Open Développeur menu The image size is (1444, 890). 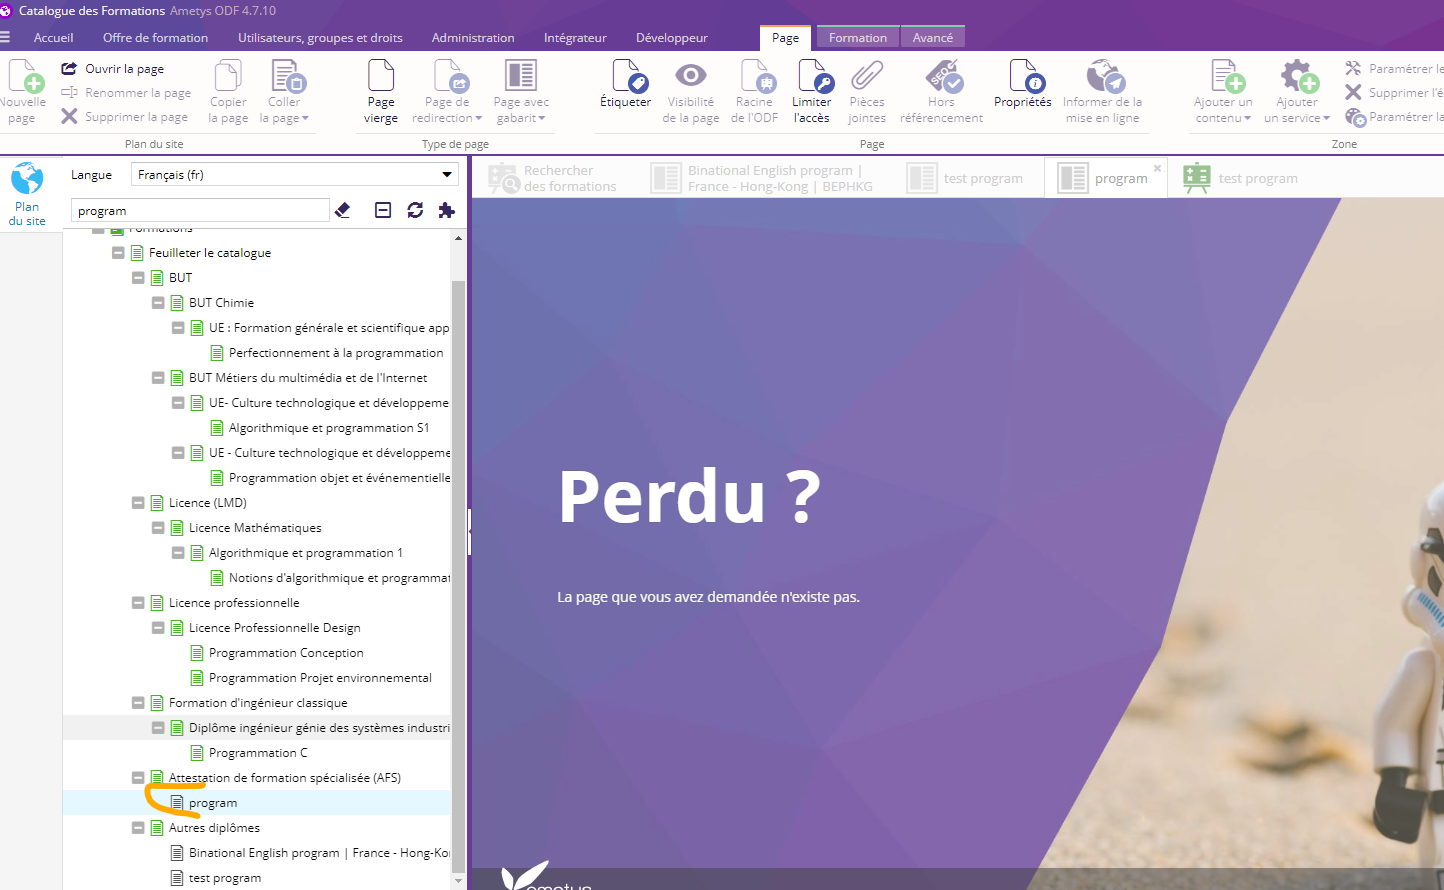pyautogui.click(x=672, y=38)
